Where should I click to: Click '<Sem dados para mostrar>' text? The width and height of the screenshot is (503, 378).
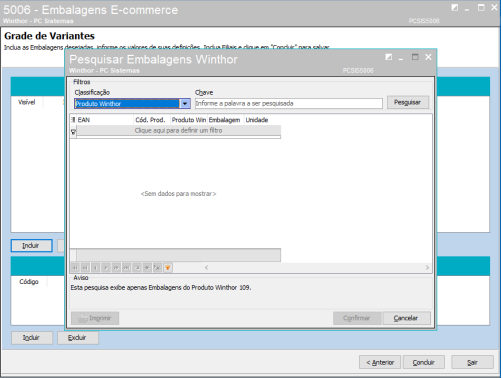(179, 194)
